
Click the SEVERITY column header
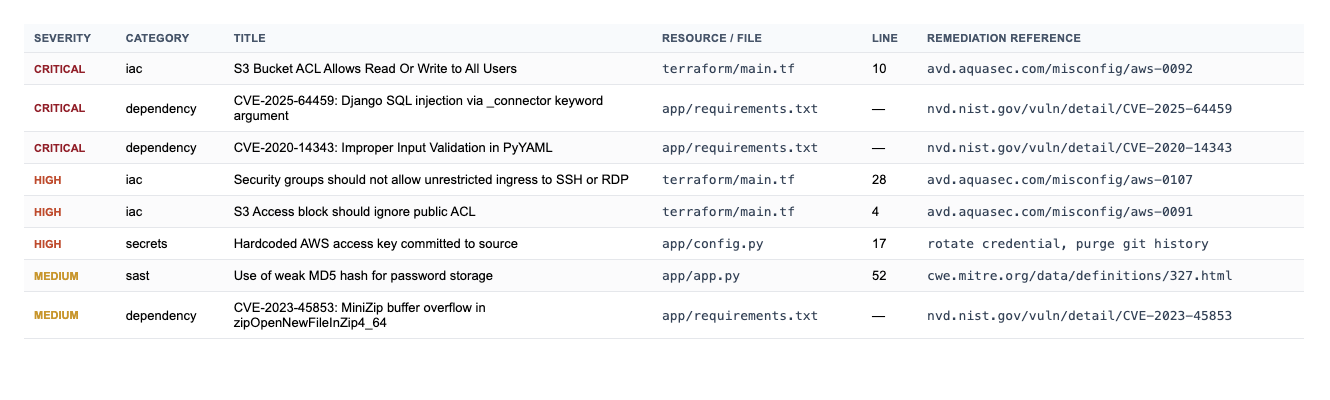(62, 38)
